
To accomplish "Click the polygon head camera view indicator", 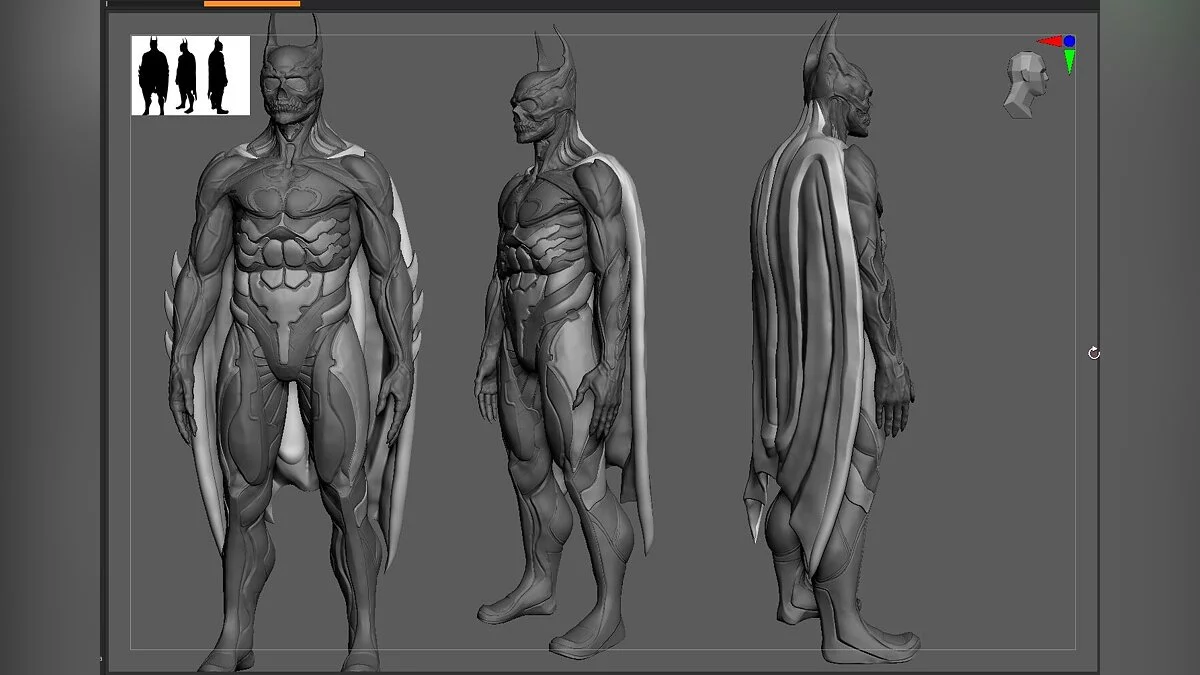I will click(1026, 84).
